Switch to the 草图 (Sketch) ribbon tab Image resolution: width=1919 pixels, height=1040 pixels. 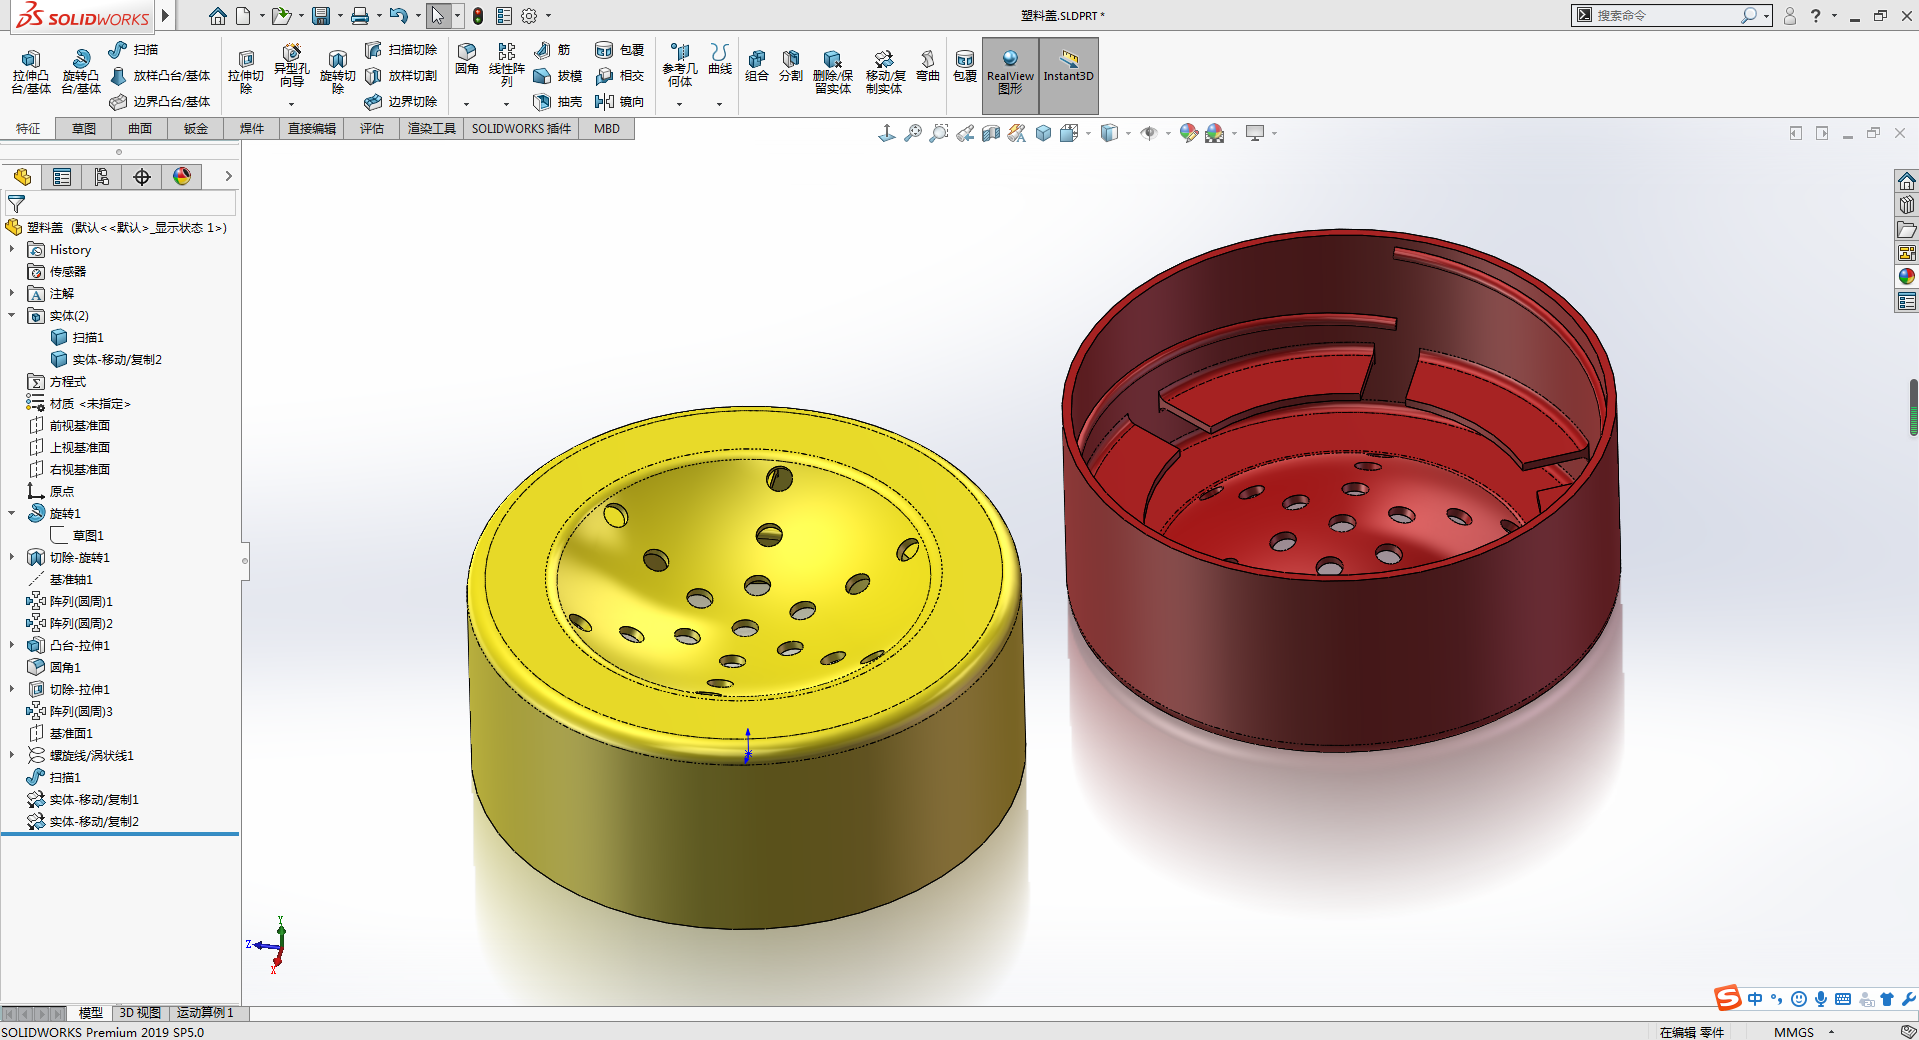(84, 129)
